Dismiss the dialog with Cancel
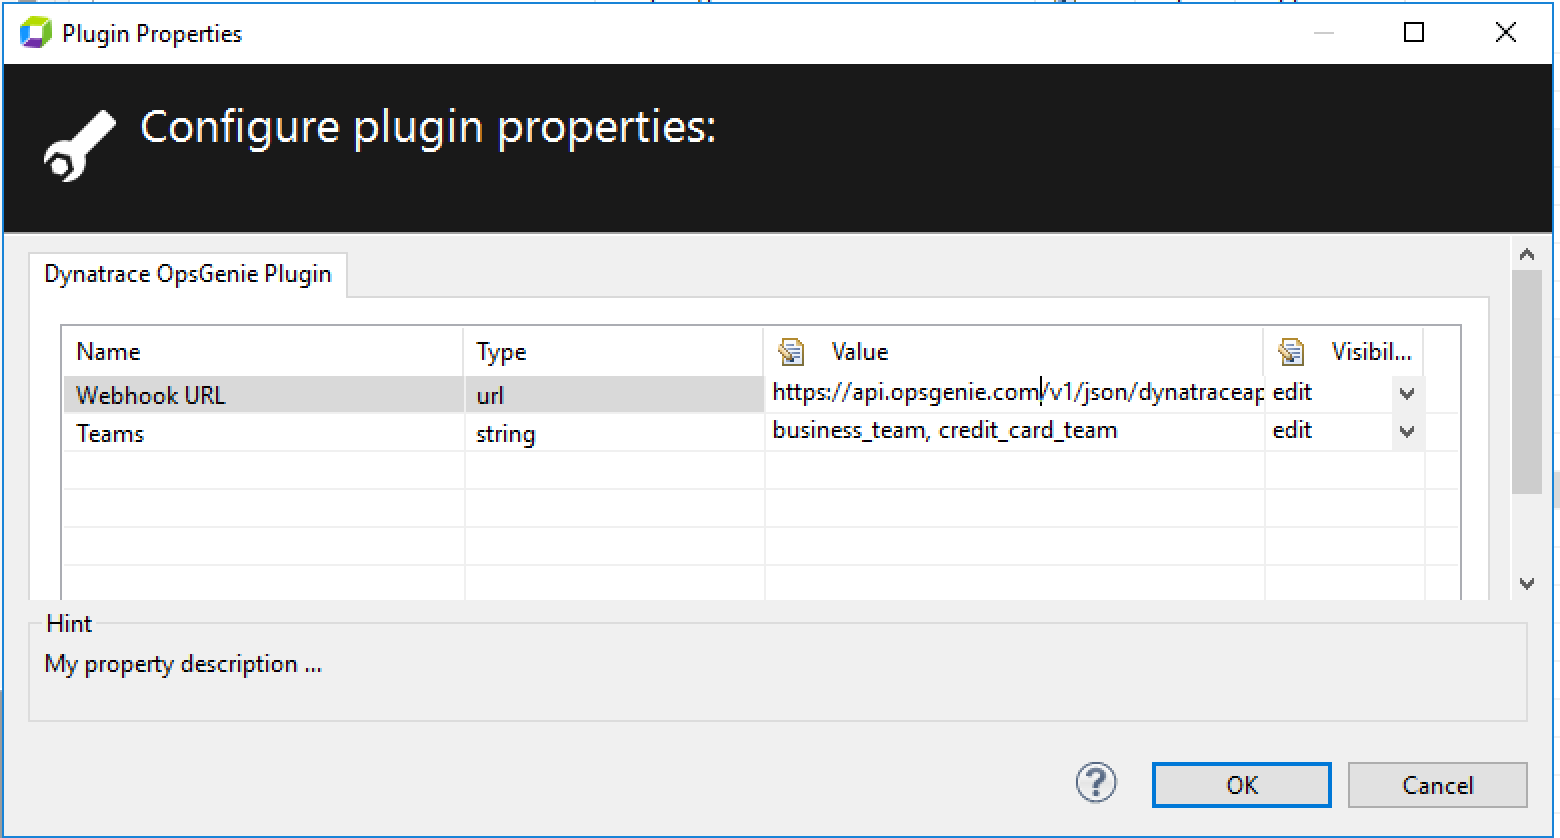The width and height of the screenshot is (1560, 838). tap(1437, 785)
